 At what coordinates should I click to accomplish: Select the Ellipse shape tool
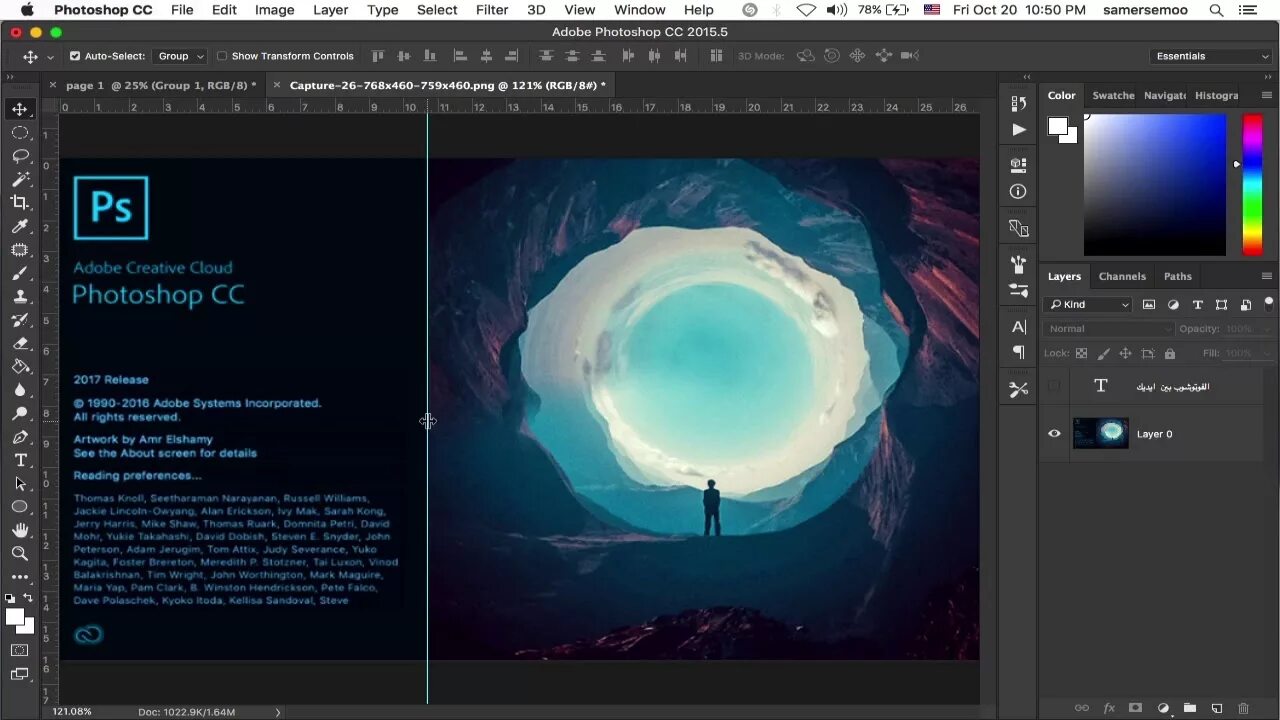(20, 507)
